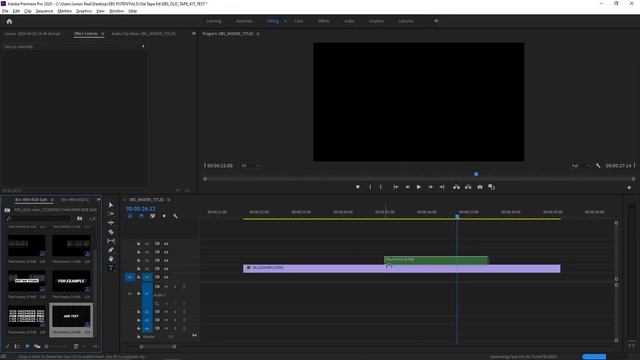Image resolution: width=640 pixels, height=360 pixels.
Task: Step back one frame
Action: (x=407, y=187)
